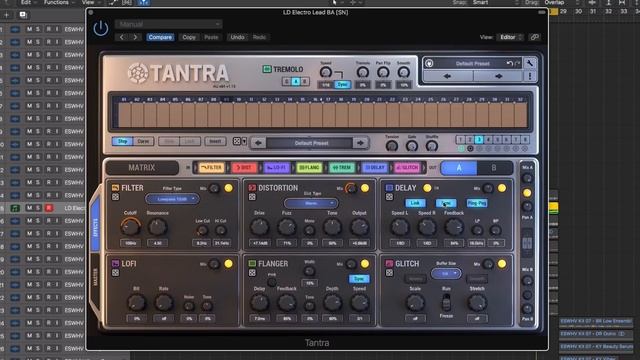Open the Dist Type dropdown

(x=311, y=203)
